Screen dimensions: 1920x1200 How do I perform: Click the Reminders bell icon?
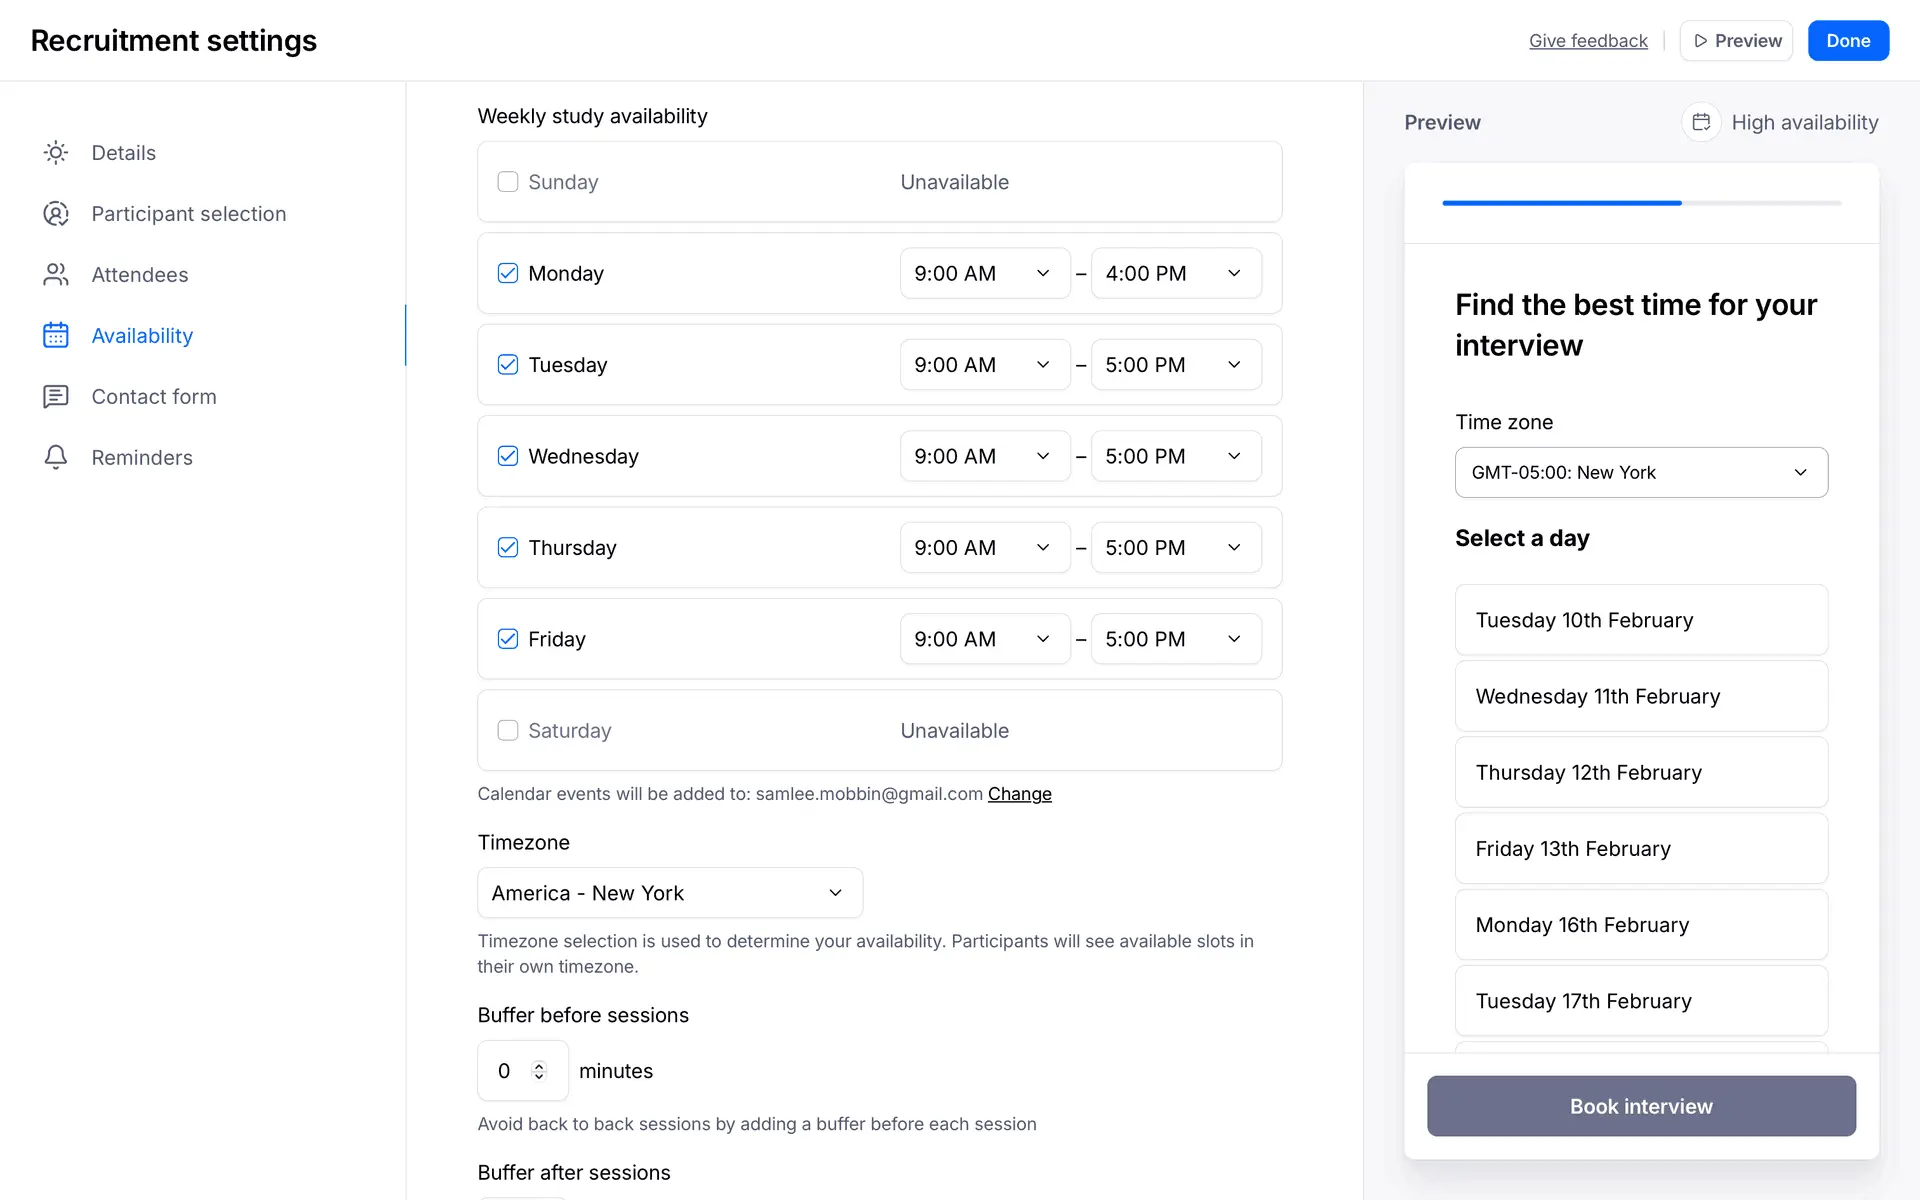click(56, 458)
